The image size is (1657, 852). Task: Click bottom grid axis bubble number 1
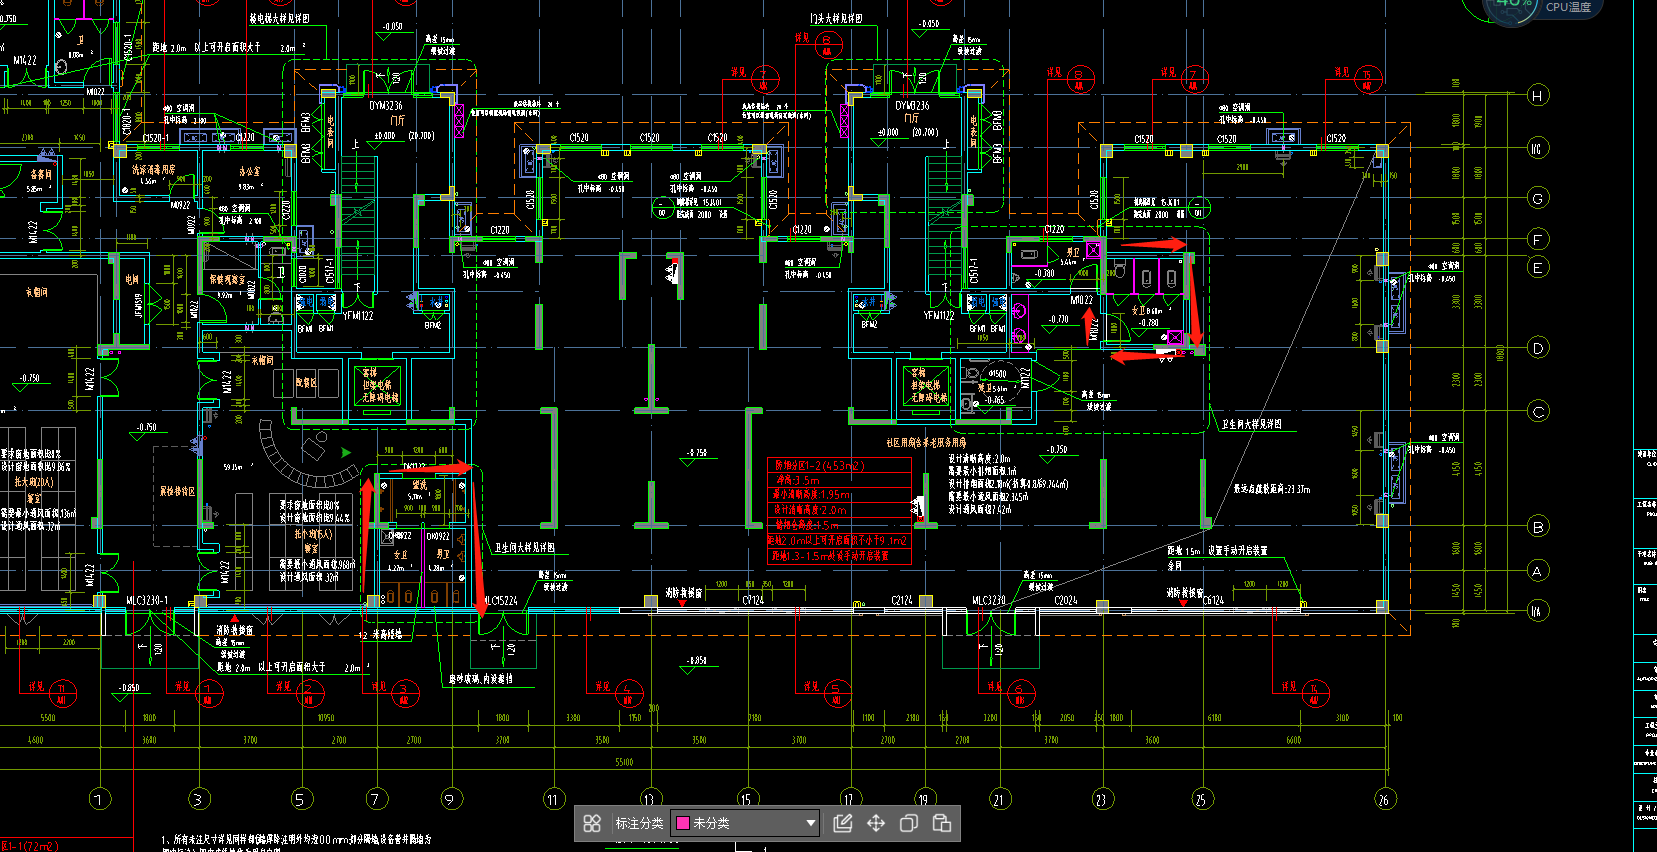coord(99,799)
